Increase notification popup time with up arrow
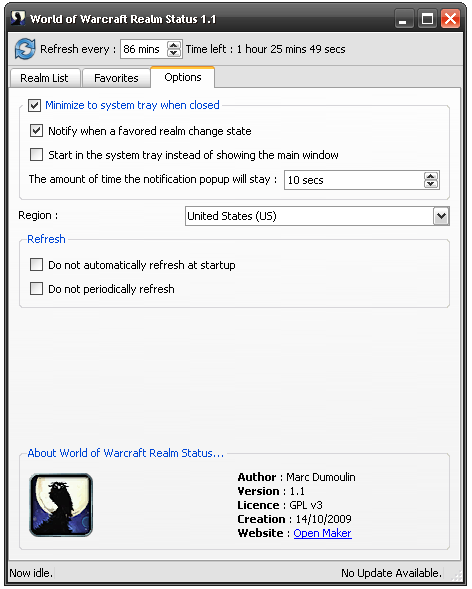 pyautogui.click(x=431, y=176)
